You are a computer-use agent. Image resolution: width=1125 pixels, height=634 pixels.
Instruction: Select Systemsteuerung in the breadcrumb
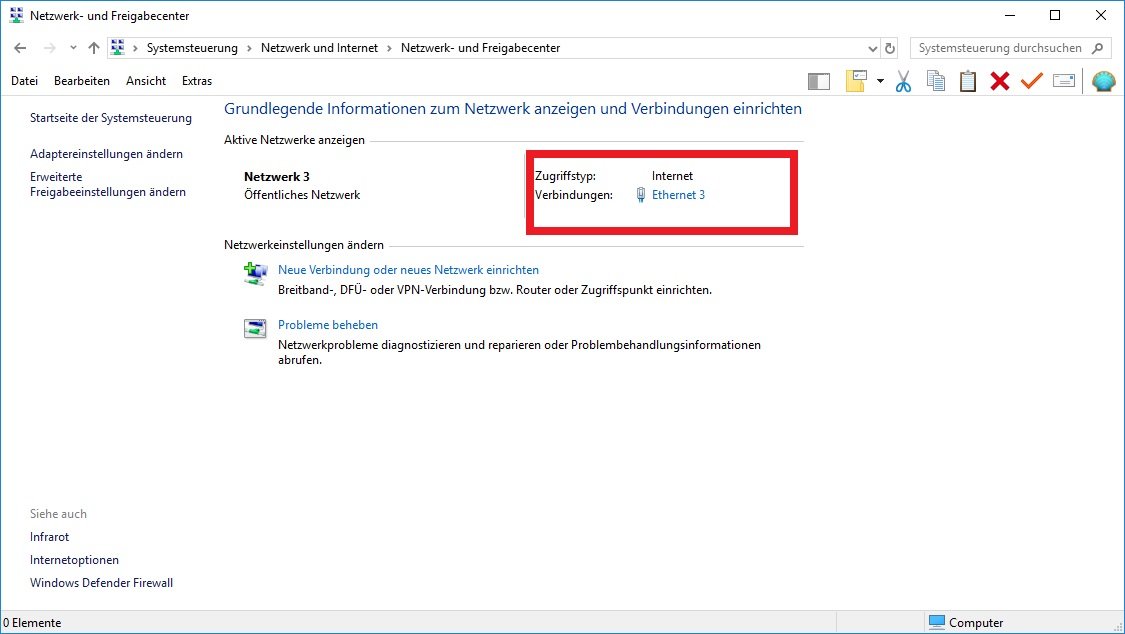point(192,48)
